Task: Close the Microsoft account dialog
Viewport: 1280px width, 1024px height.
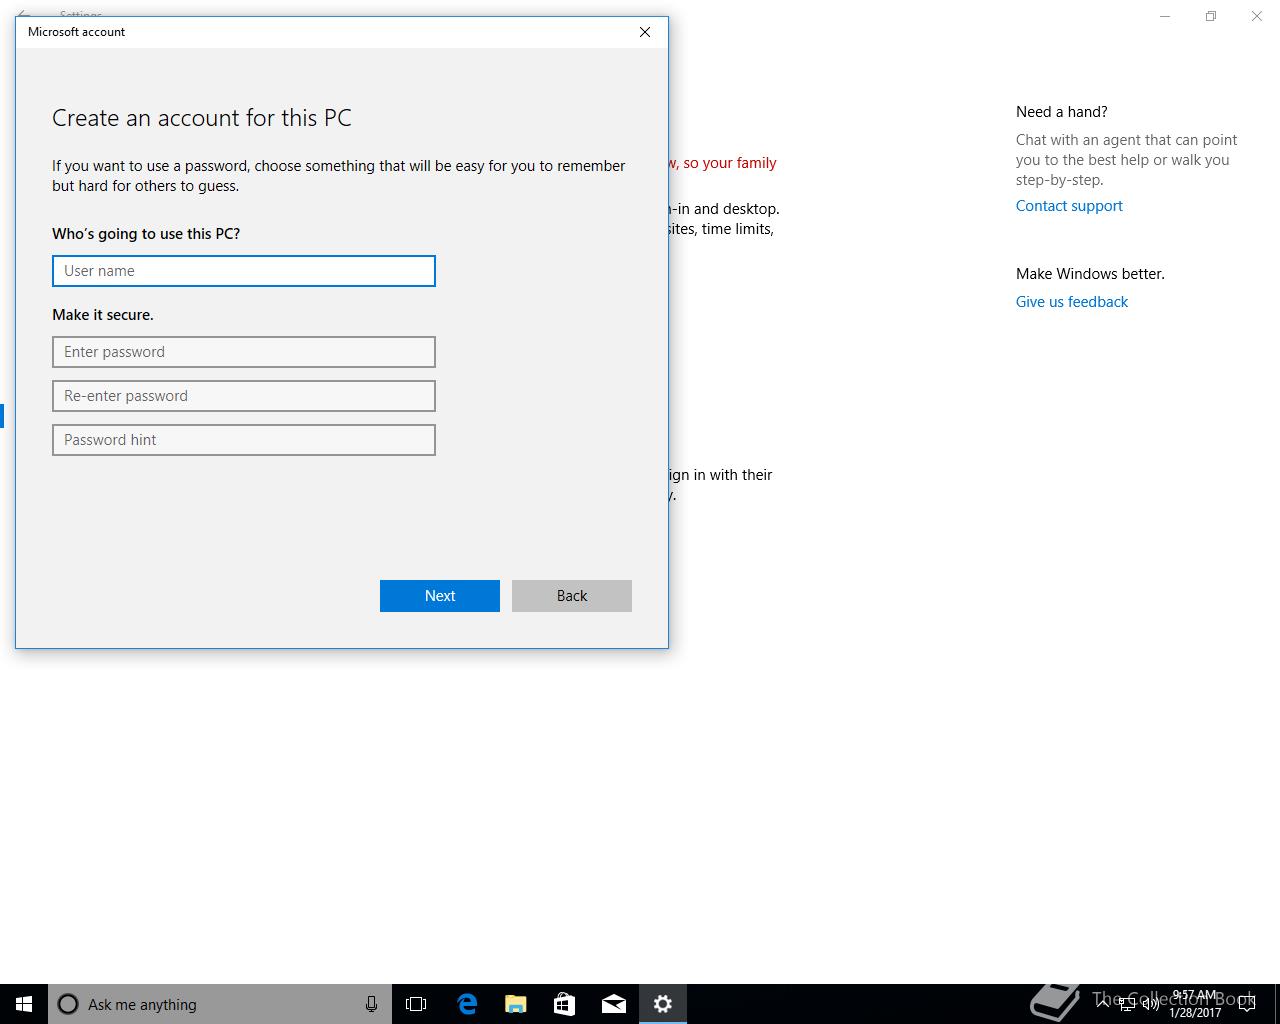Action: click(x=645, y=32)
